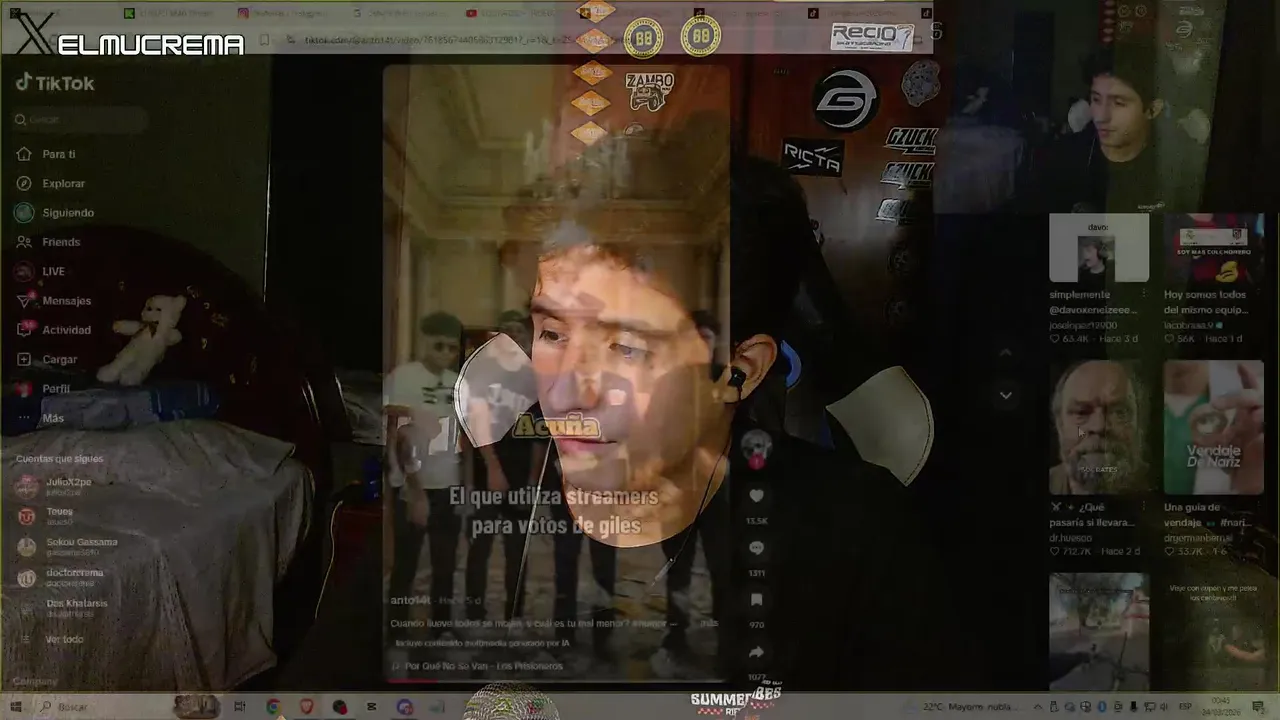Open the dr.huesoo ¿Qué pasaría video thumbnail

tap(1099, 427)
